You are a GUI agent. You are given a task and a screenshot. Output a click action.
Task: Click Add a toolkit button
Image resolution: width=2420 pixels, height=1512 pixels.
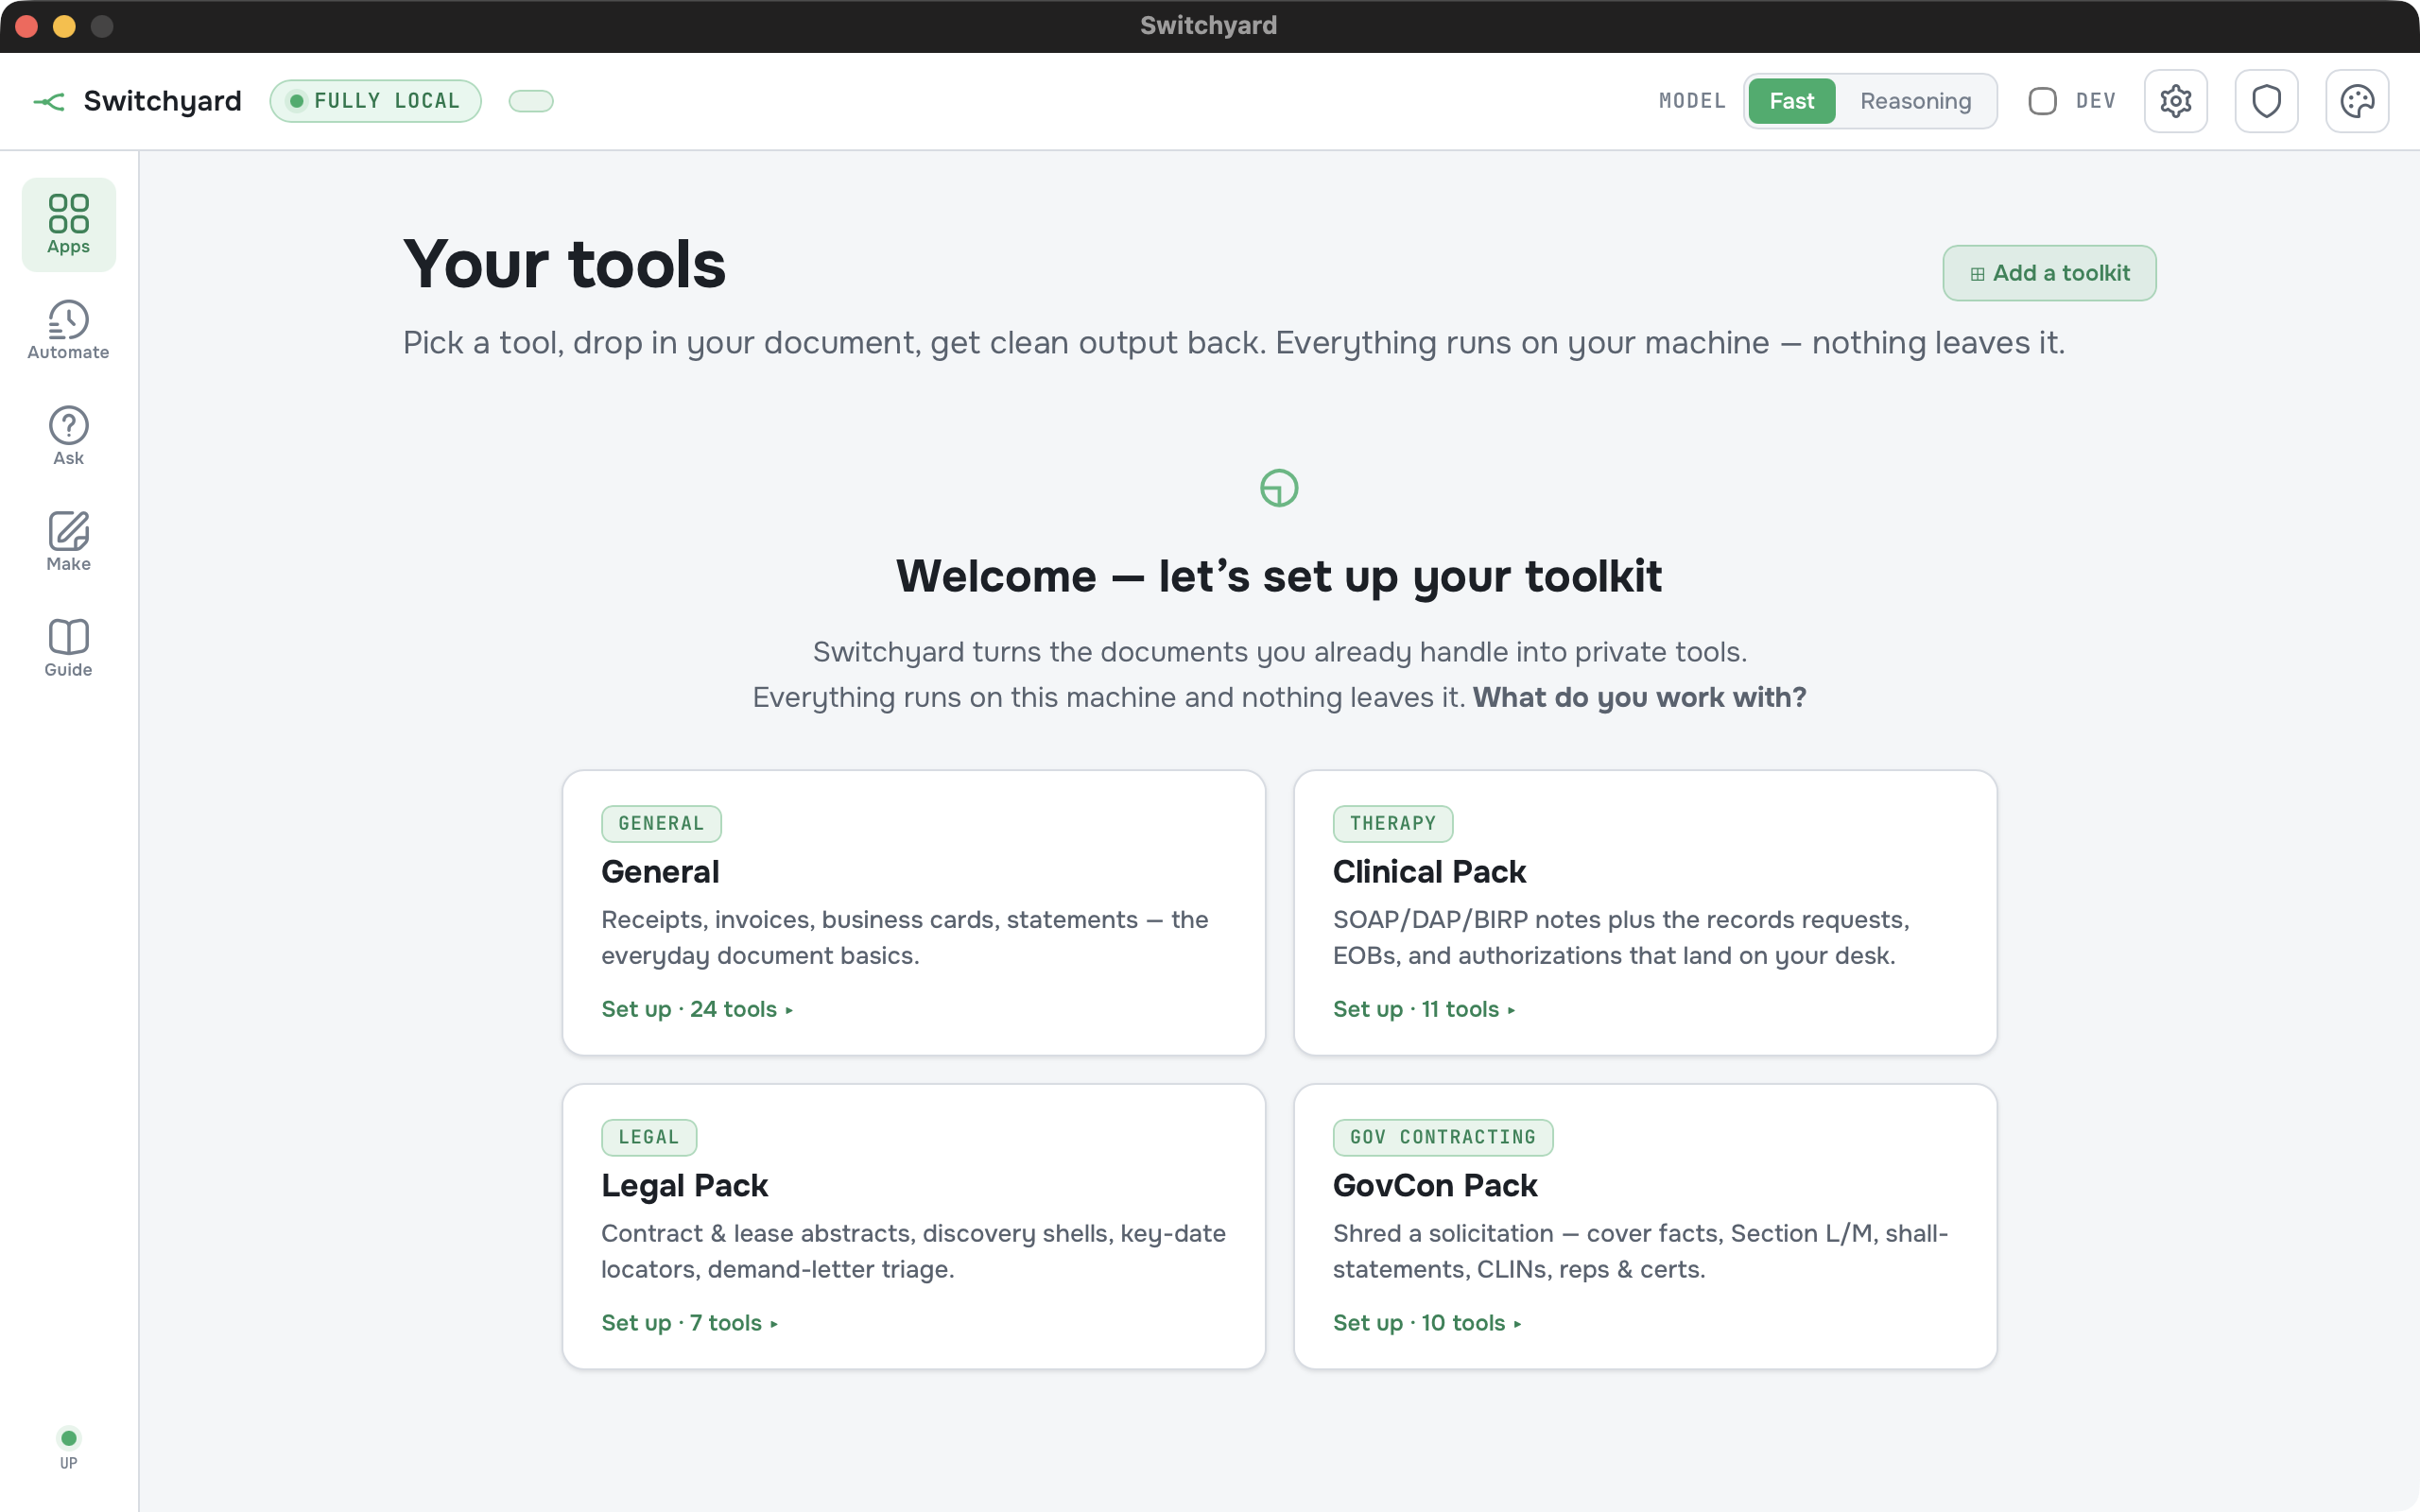2049,273
